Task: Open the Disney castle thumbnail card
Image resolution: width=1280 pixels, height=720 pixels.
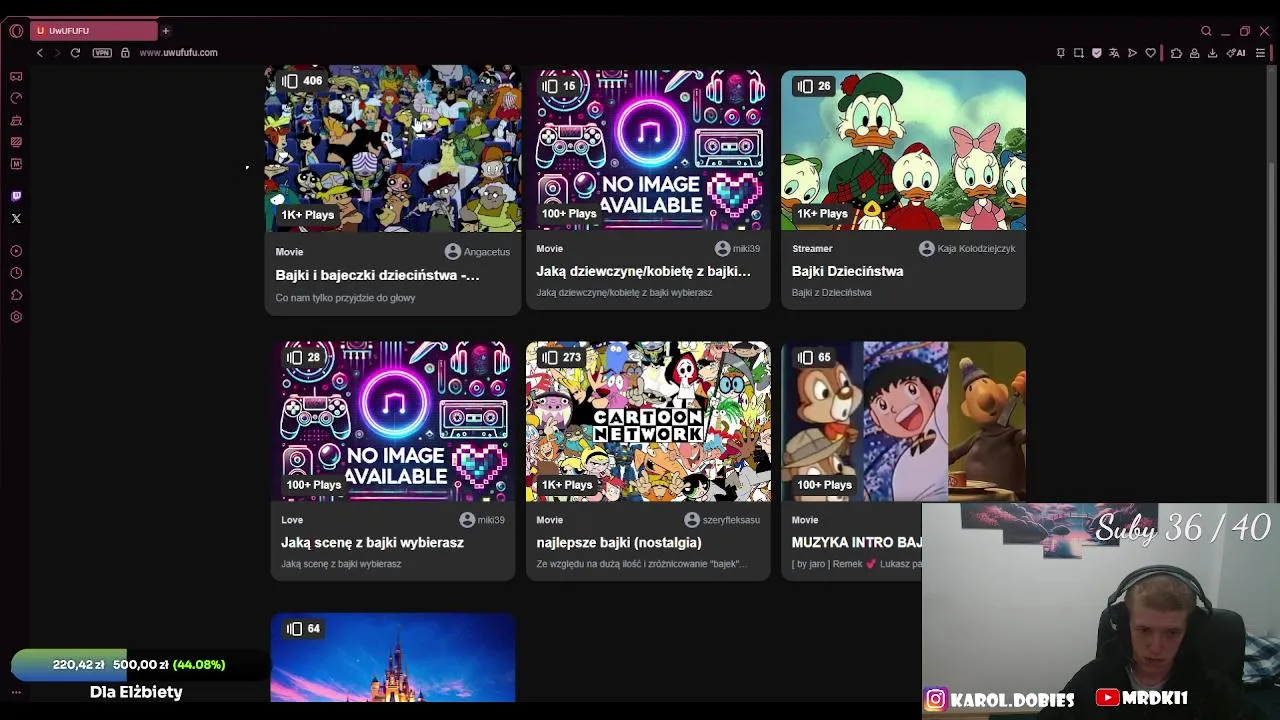Action: [393, 658]
